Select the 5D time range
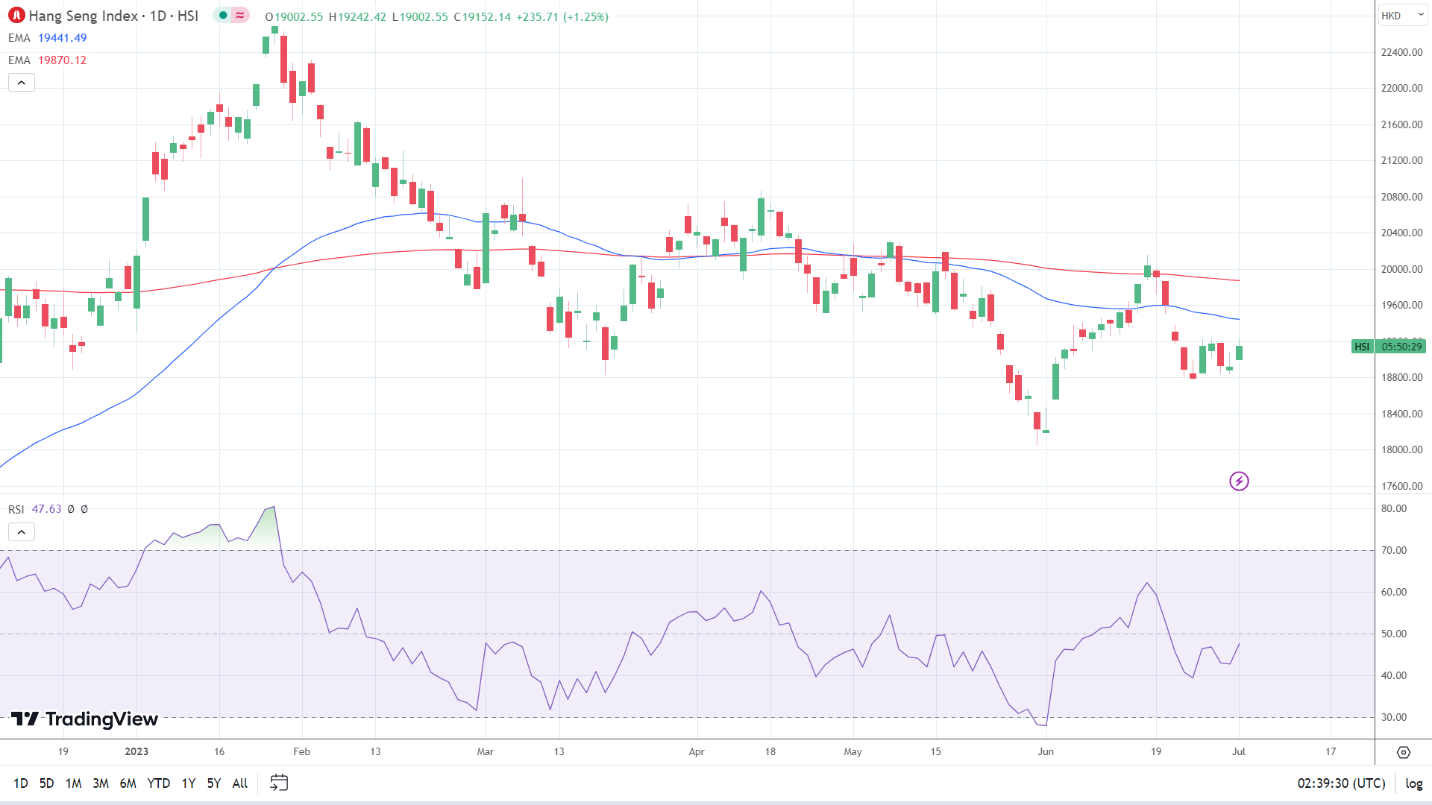This screenshot has height=805, width=1432. coord(47,783)
